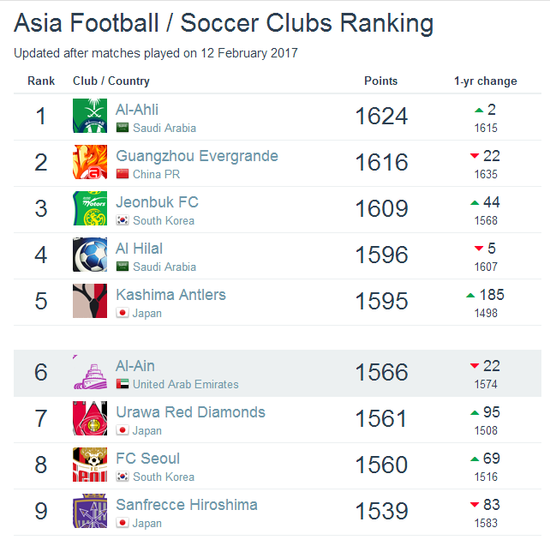Click the Guangzhou Evergrande club crest
Viewport: 550px width, 540px height.
pyautogui.click(x=90, y=162)
